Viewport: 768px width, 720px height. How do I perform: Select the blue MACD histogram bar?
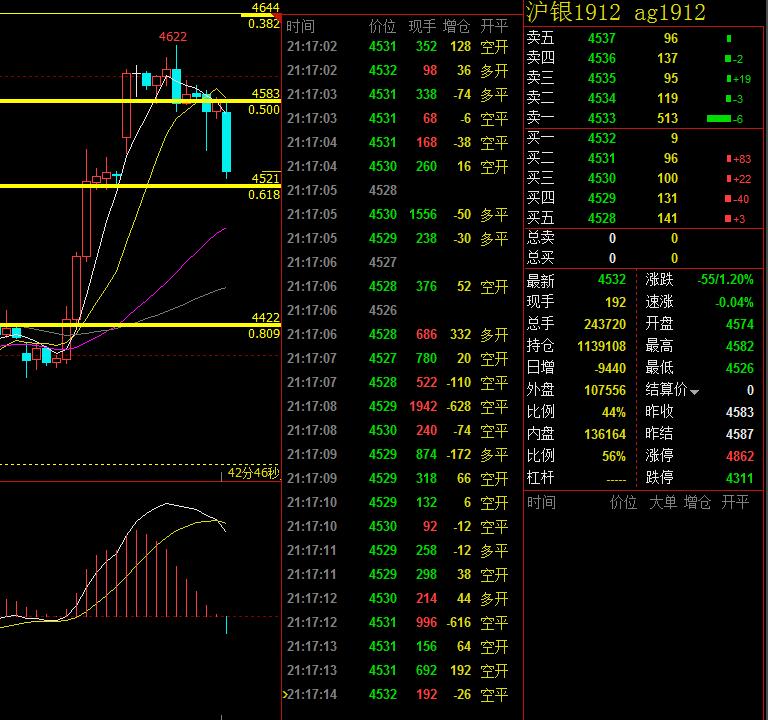coord(226,625)
